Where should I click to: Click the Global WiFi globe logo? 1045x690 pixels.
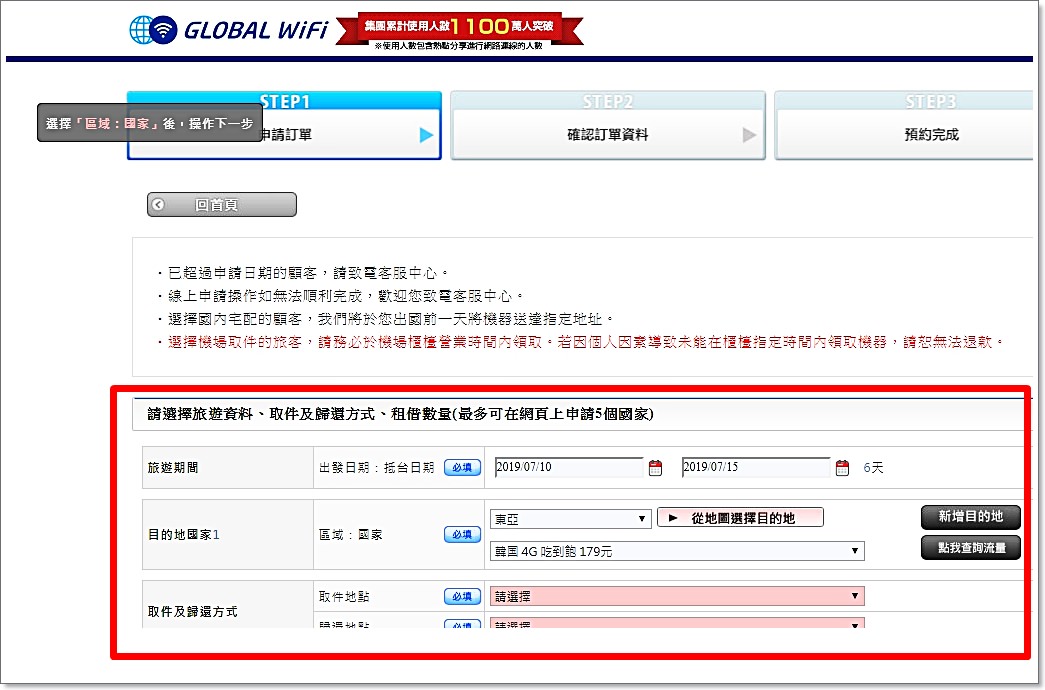(153, 29)
